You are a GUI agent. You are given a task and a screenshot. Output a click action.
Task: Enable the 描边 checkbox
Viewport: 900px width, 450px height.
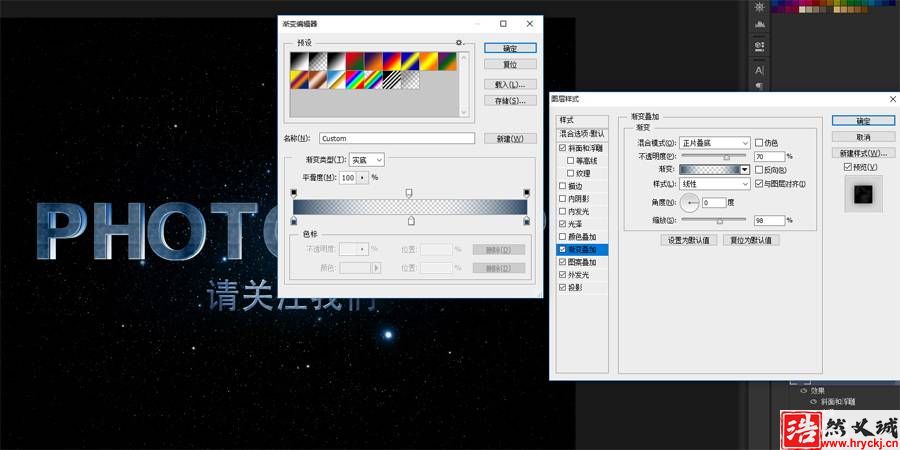point(561,186)
